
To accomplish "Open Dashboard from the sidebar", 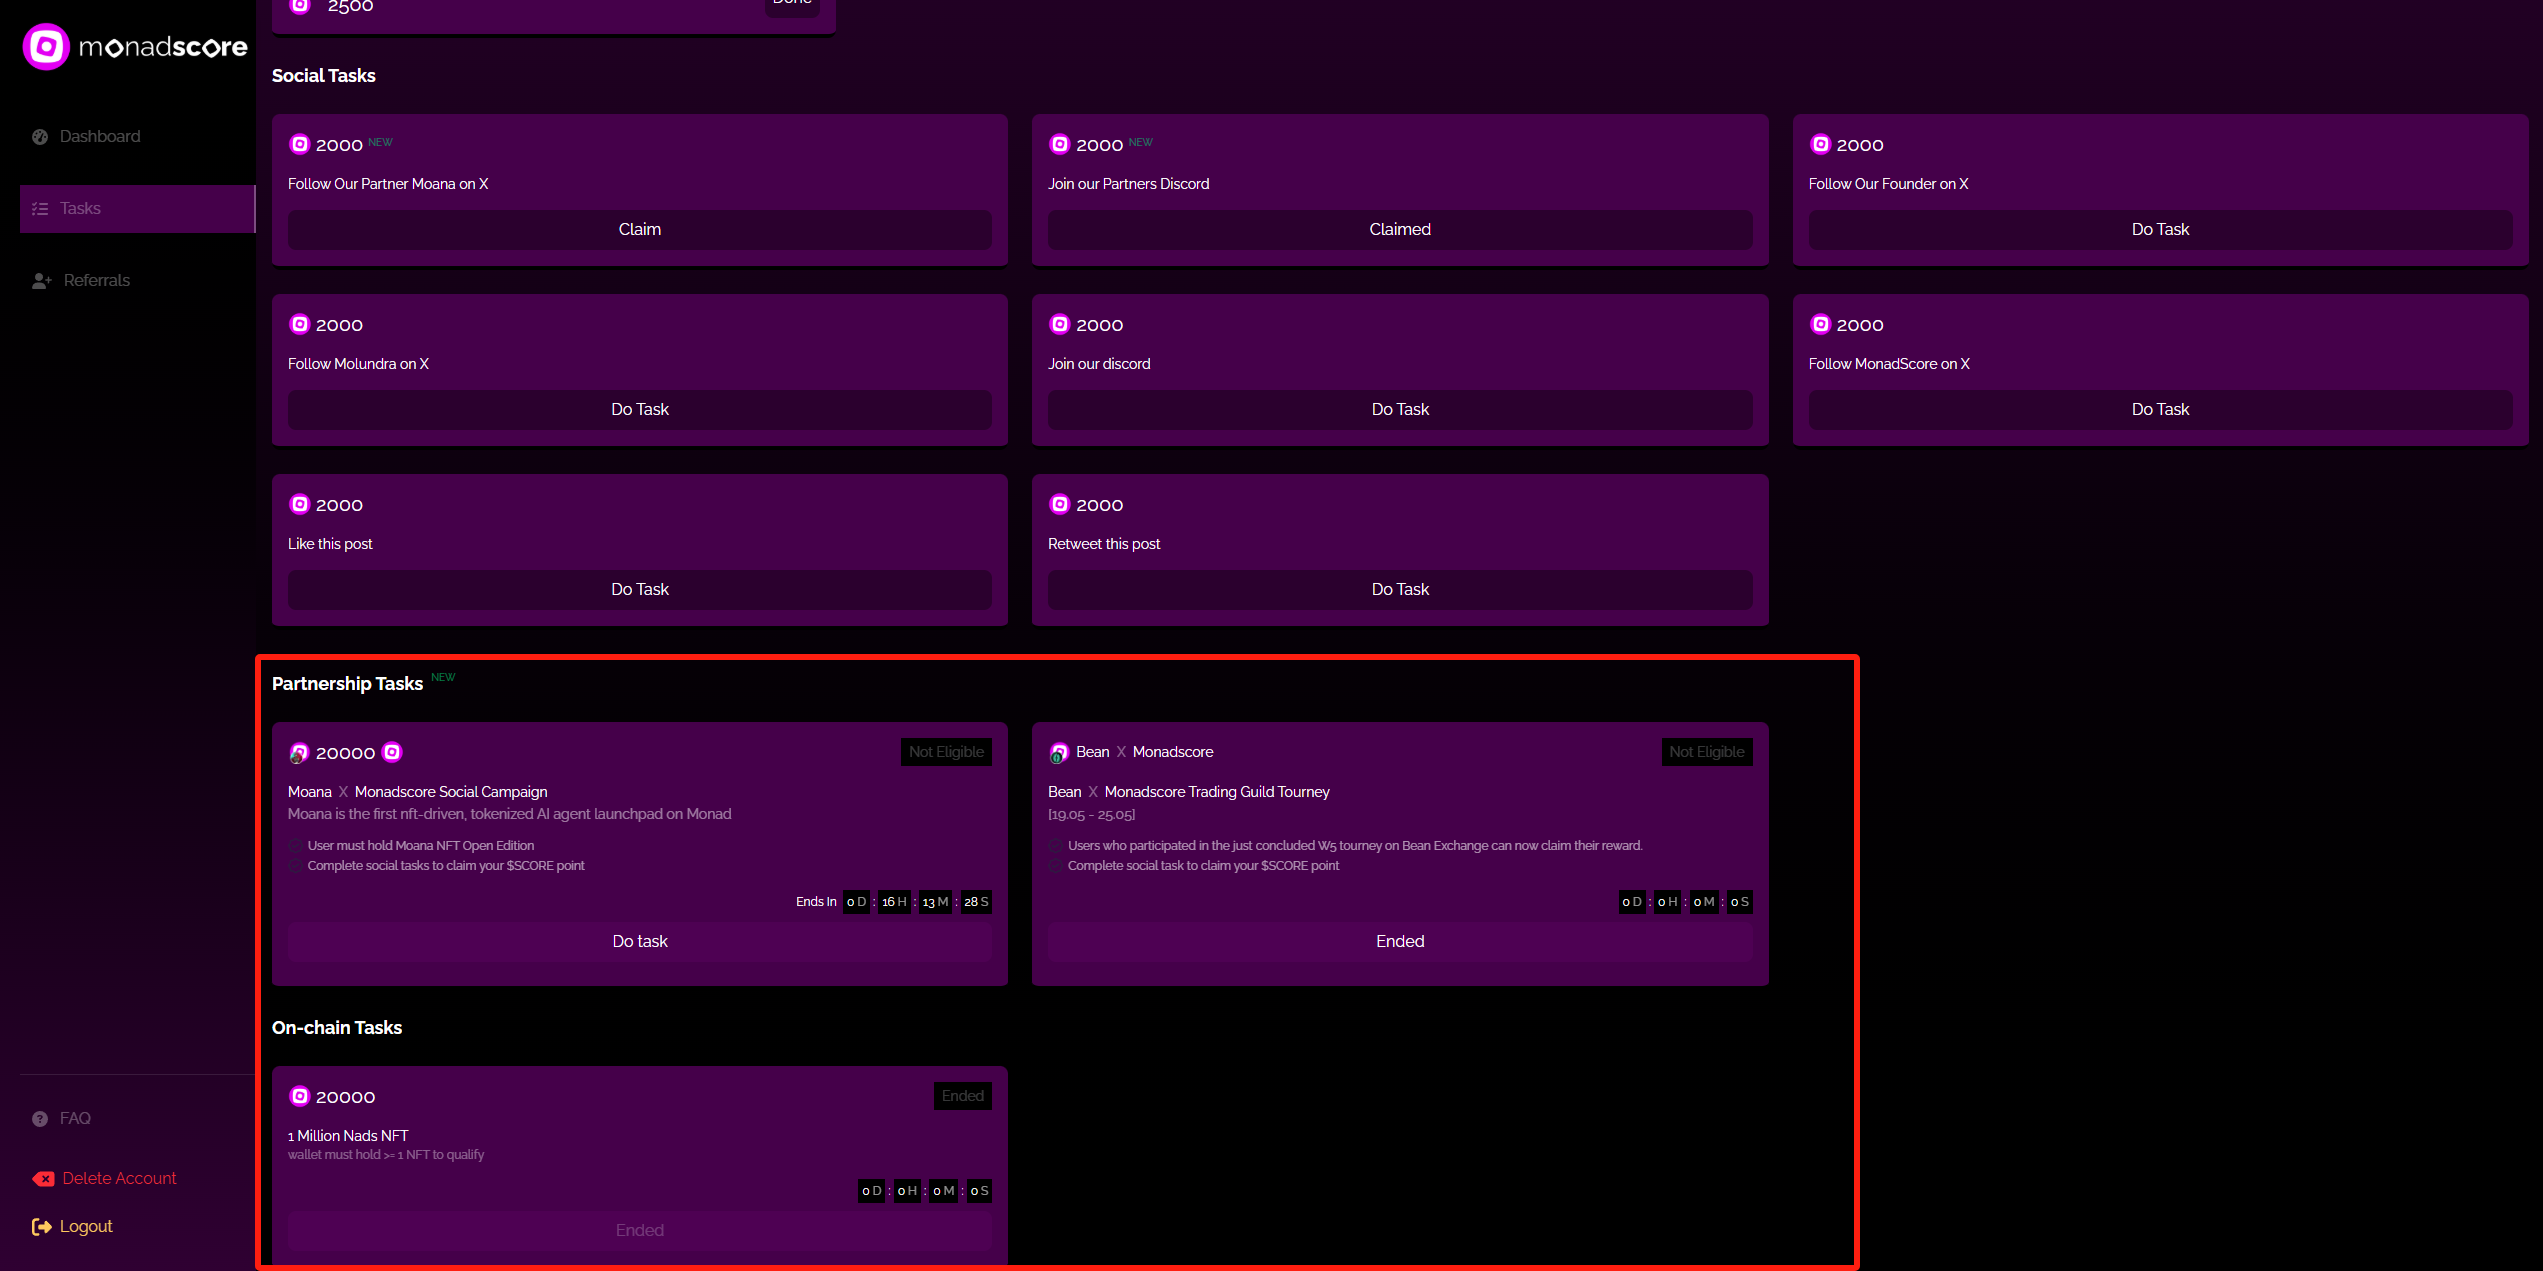I will coord(138,137).
